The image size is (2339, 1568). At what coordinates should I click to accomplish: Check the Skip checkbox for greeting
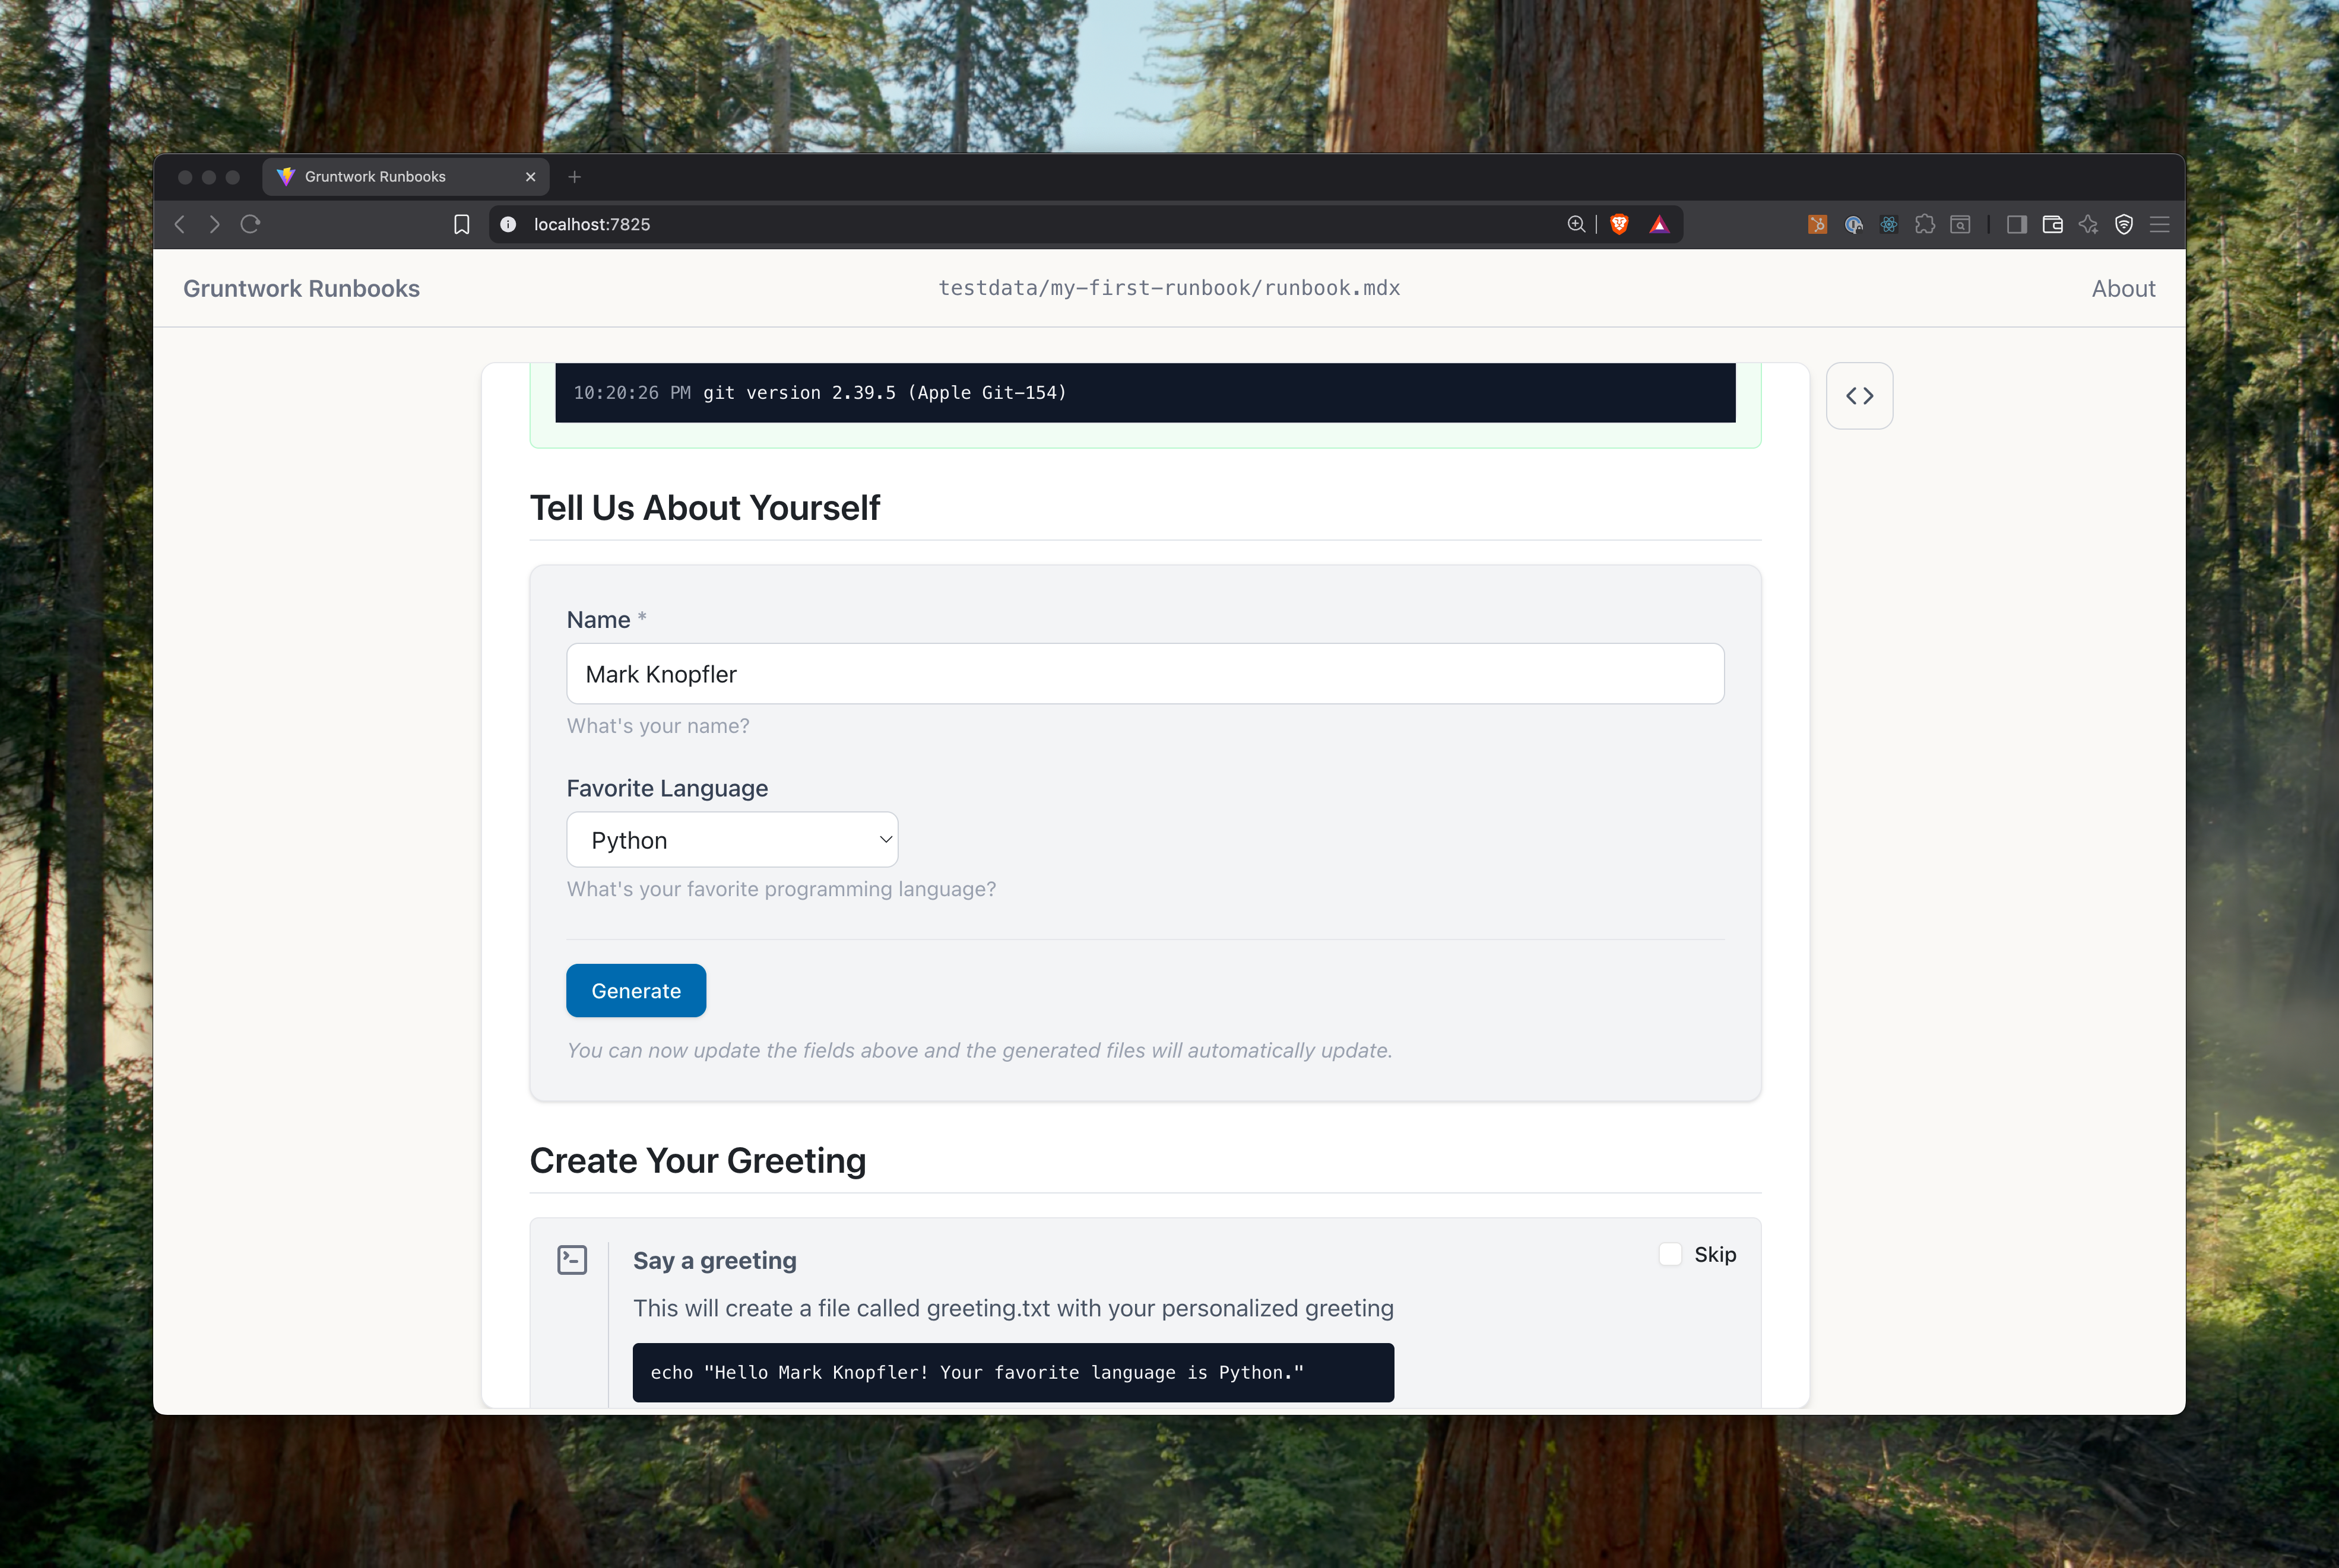pos(1670,1254)
